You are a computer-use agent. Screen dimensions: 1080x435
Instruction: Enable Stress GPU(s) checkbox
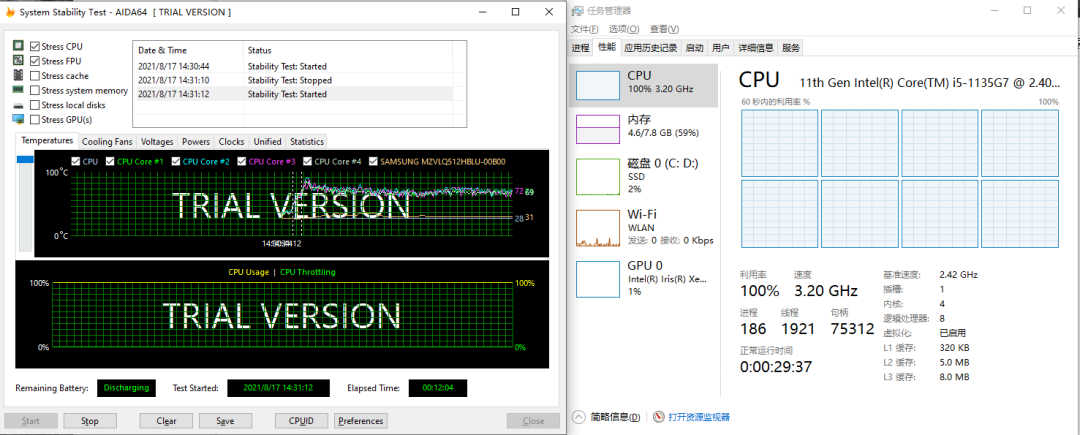point(34,120)
